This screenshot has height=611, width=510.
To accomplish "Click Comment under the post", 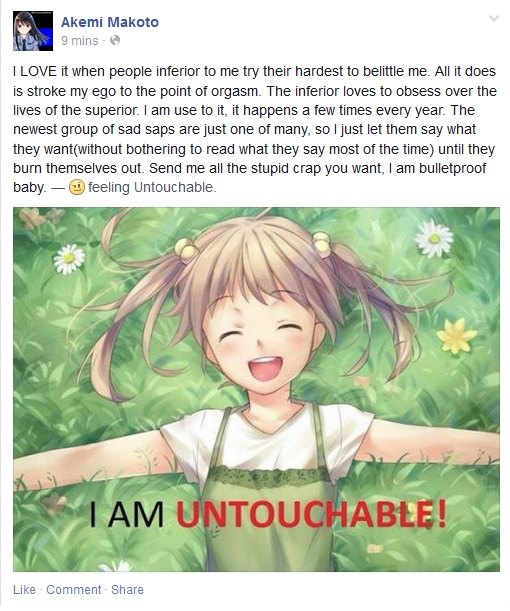I will click(x=73, y=590).
